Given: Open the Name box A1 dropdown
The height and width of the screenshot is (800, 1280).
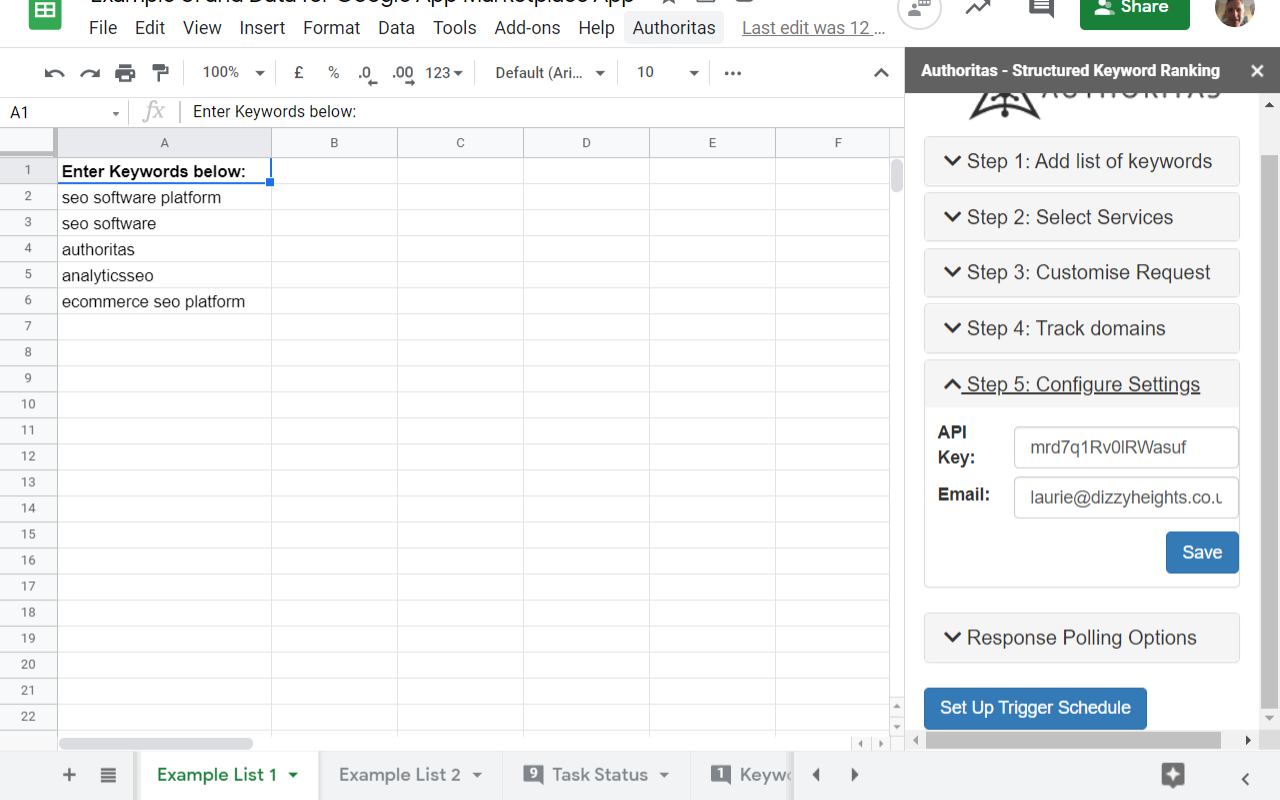Looking at the screenshot, I should point(116,113).
